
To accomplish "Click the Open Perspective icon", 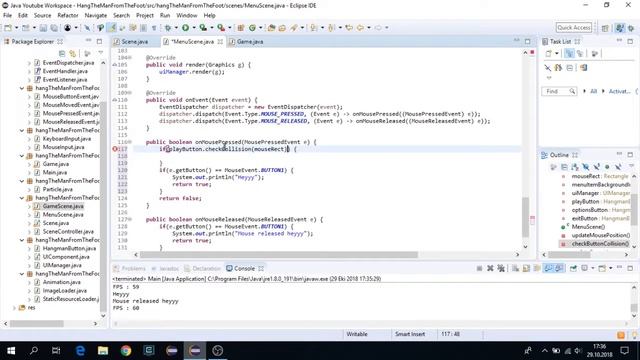I will point(605,28).
